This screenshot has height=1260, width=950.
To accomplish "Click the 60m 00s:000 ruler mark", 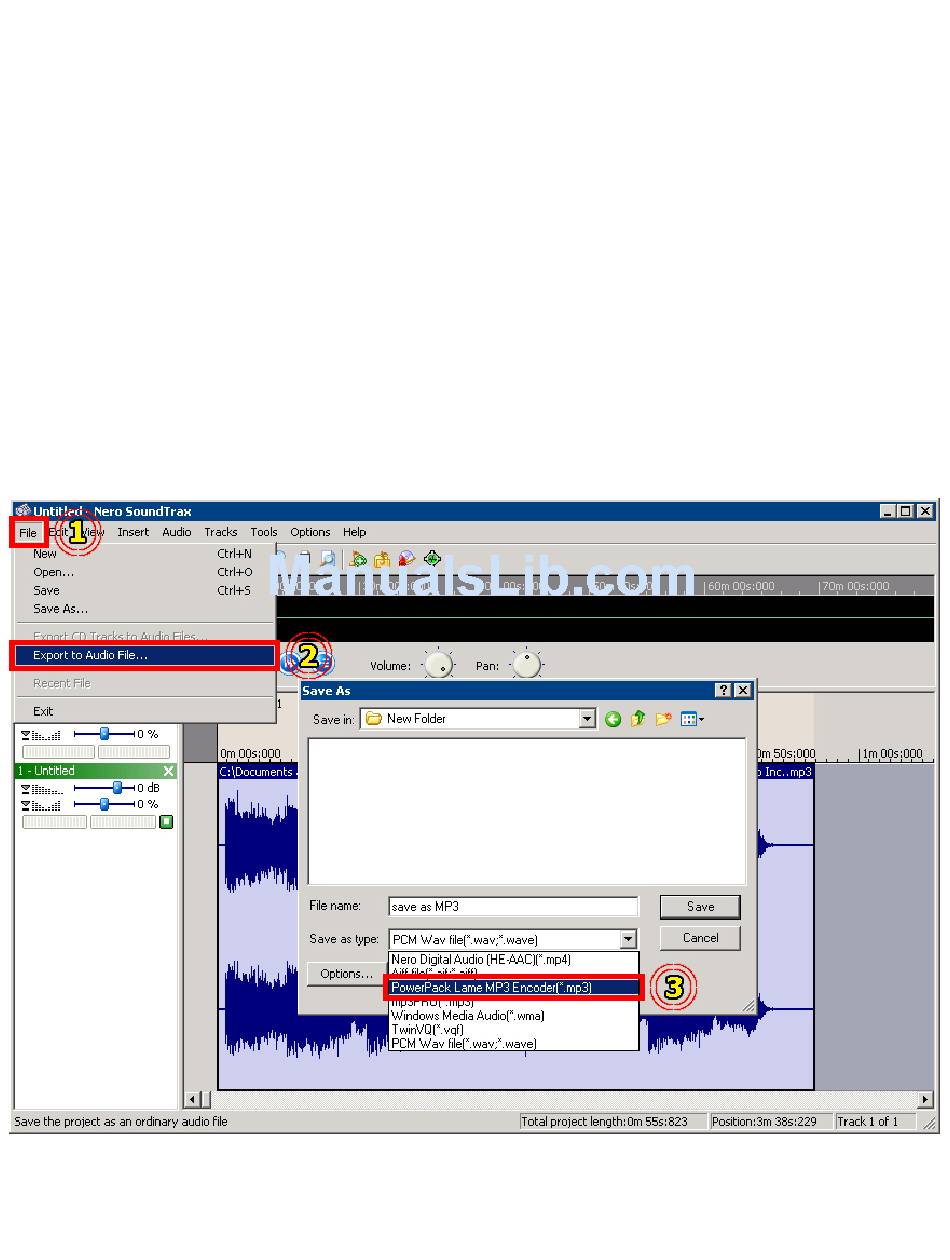I will [x=741, y=587].
